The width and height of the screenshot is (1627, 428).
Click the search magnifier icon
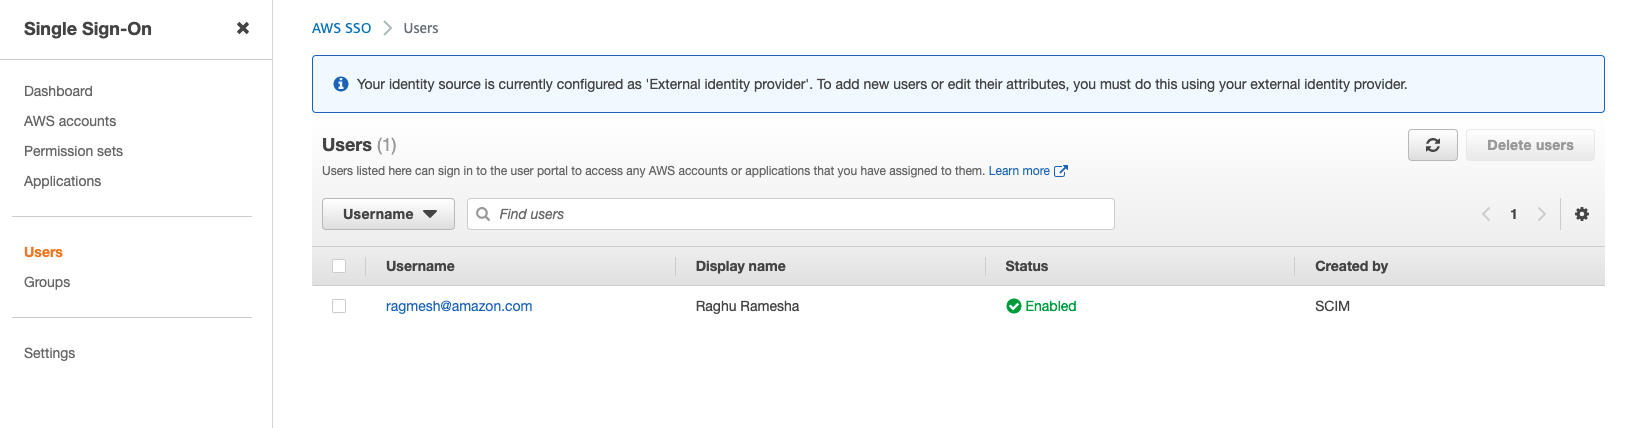483,214
